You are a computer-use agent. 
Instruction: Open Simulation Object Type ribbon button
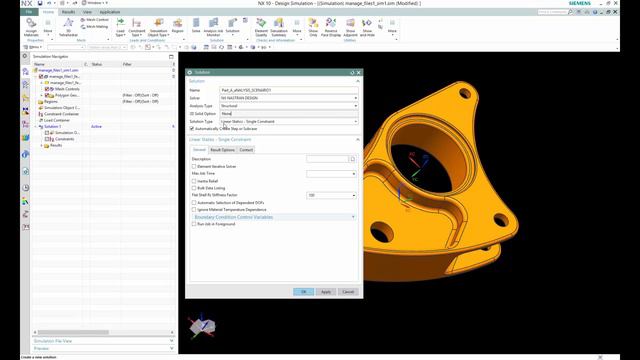click(x=158, y=27)
